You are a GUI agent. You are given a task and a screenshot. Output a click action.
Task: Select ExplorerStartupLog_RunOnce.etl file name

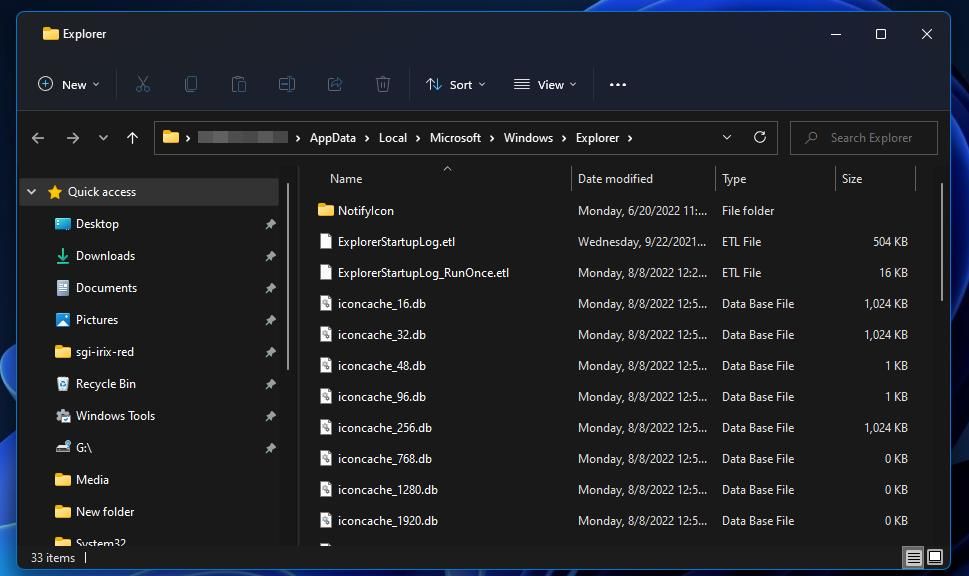pyautogui.click(x=423, y=273)
